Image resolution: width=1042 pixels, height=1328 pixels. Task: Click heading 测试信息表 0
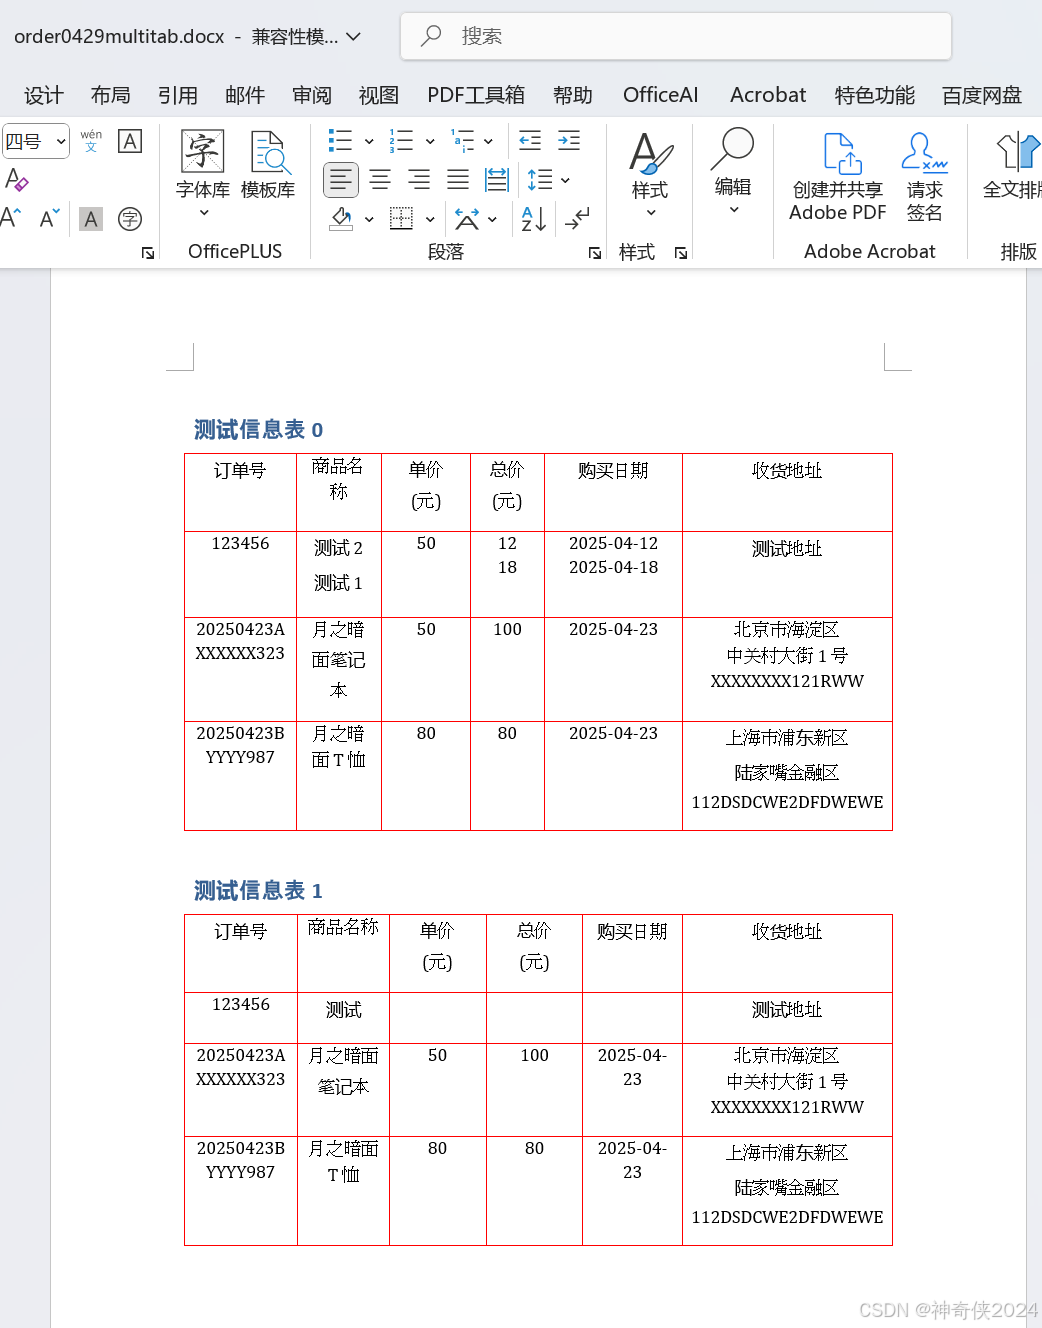(259, 429)
